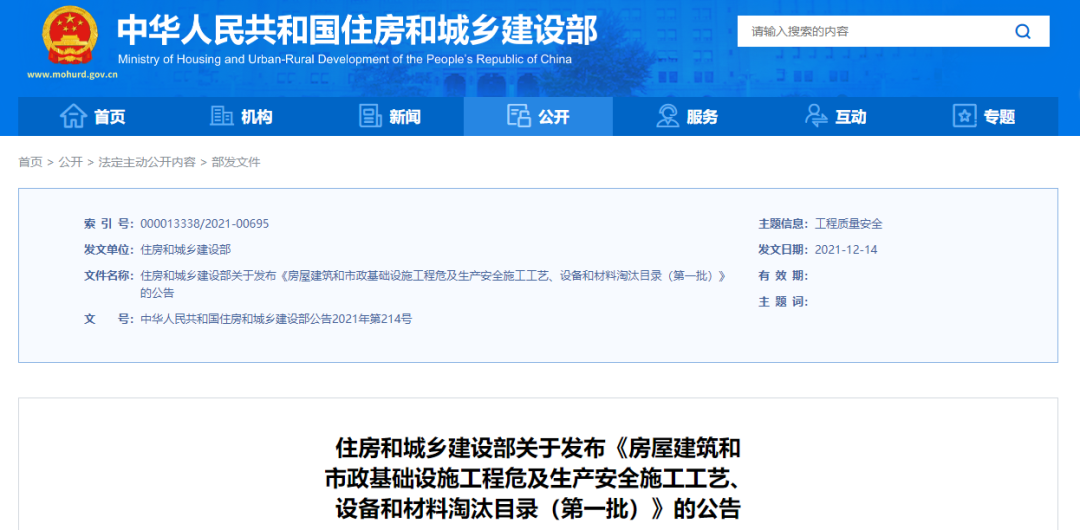1080x530 pixels.
Task: Click the 有效期 label
Action: 783,276
